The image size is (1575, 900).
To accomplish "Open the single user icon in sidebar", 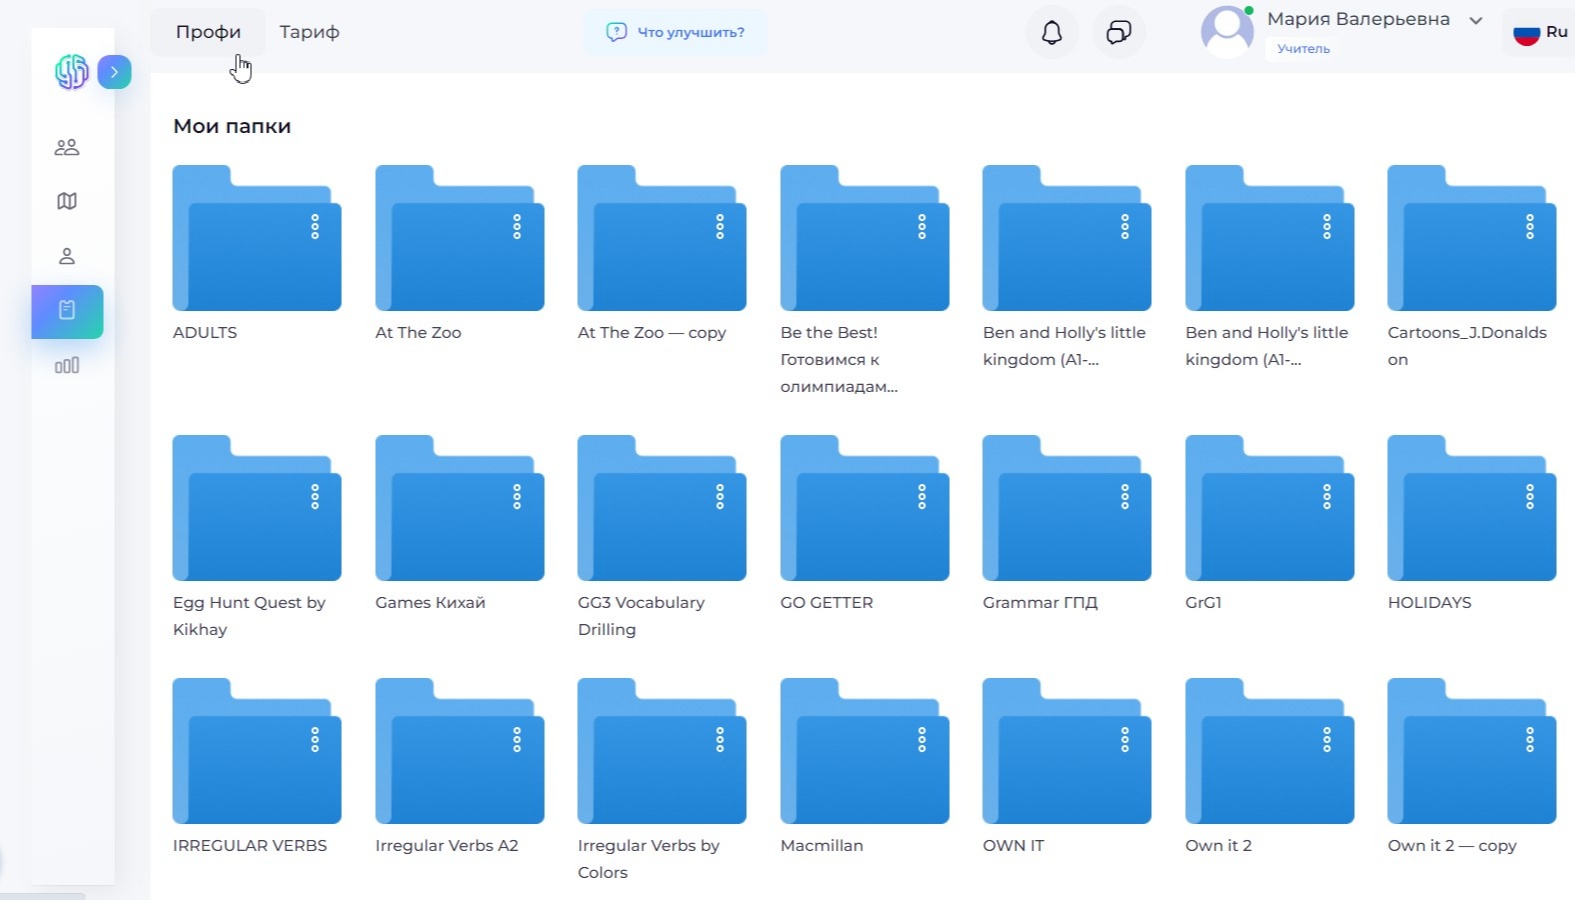I will (67, 256).
